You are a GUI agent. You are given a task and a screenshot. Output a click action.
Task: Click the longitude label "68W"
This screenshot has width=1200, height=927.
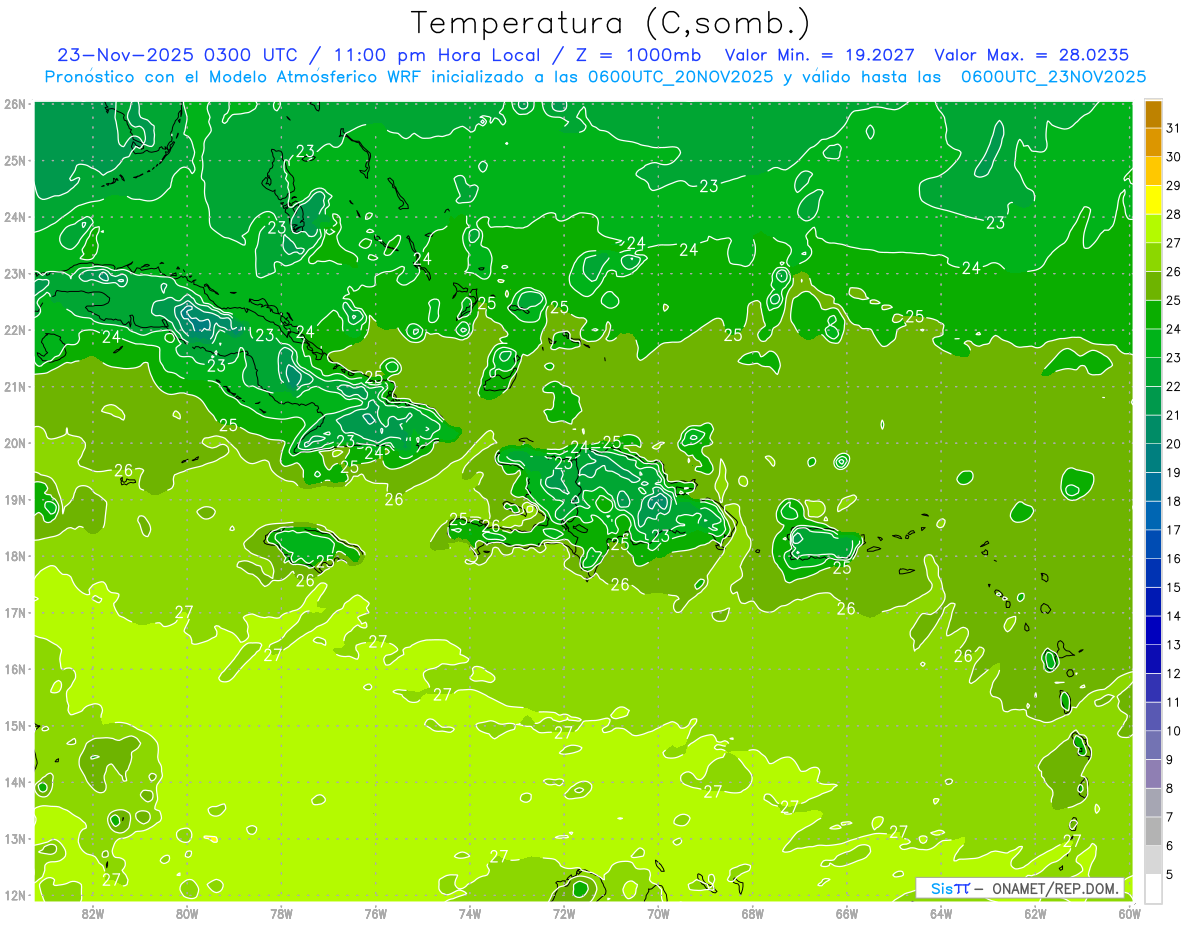pyautogui.click(x=752, y=913)
